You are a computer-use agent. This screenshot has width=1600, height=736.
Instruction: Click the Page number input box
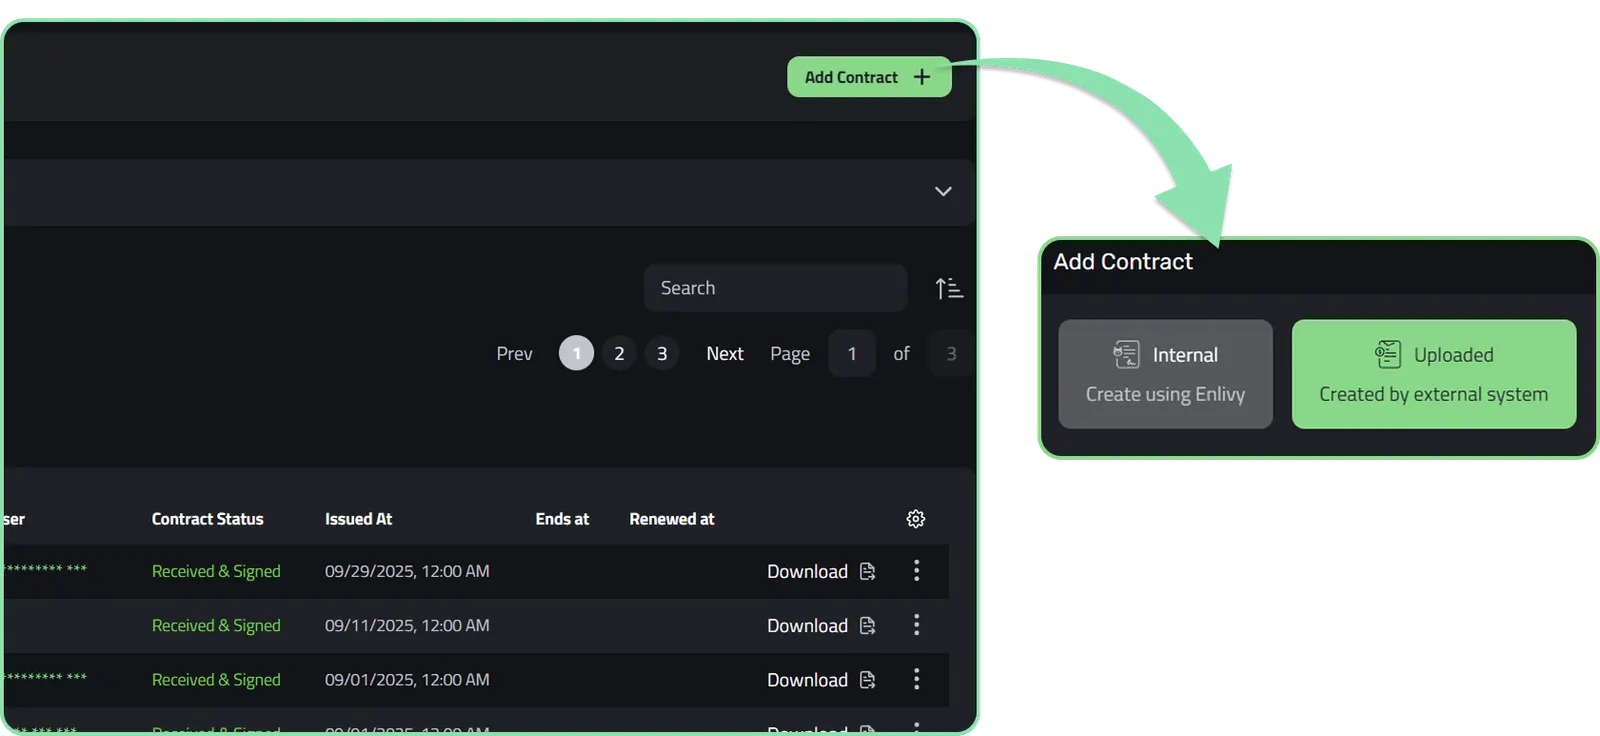pyautogui.click(x=852, y=353)
